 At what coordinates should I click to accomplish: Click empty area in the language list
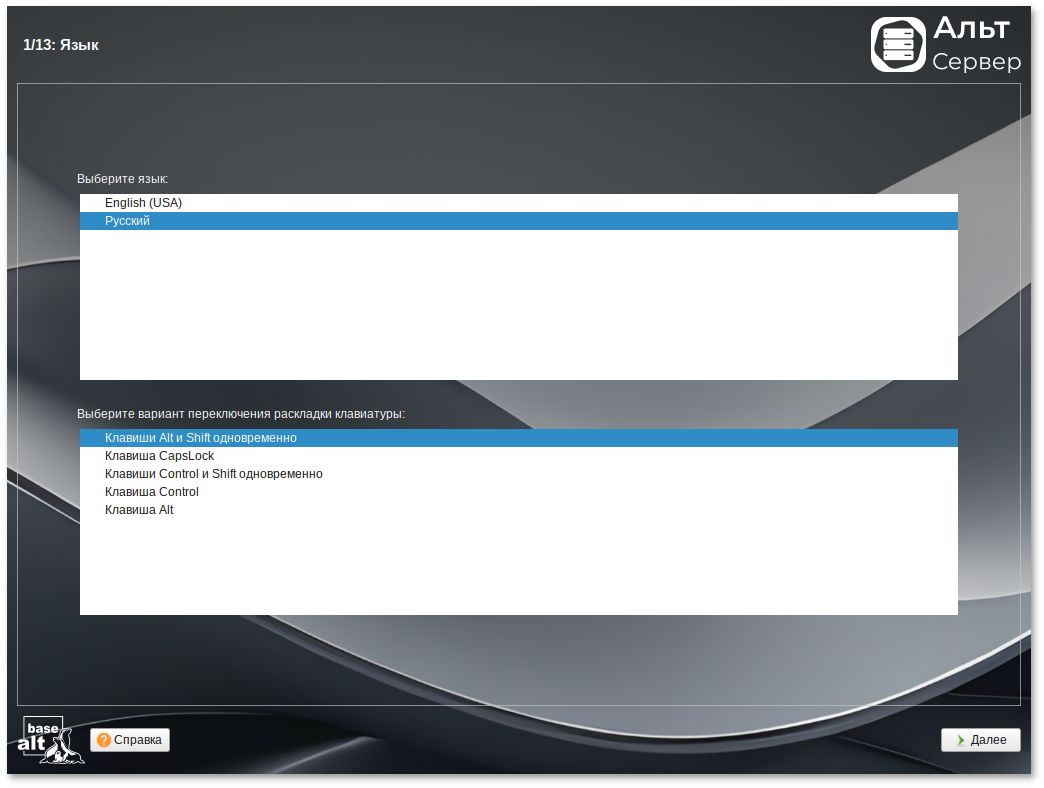518,310
